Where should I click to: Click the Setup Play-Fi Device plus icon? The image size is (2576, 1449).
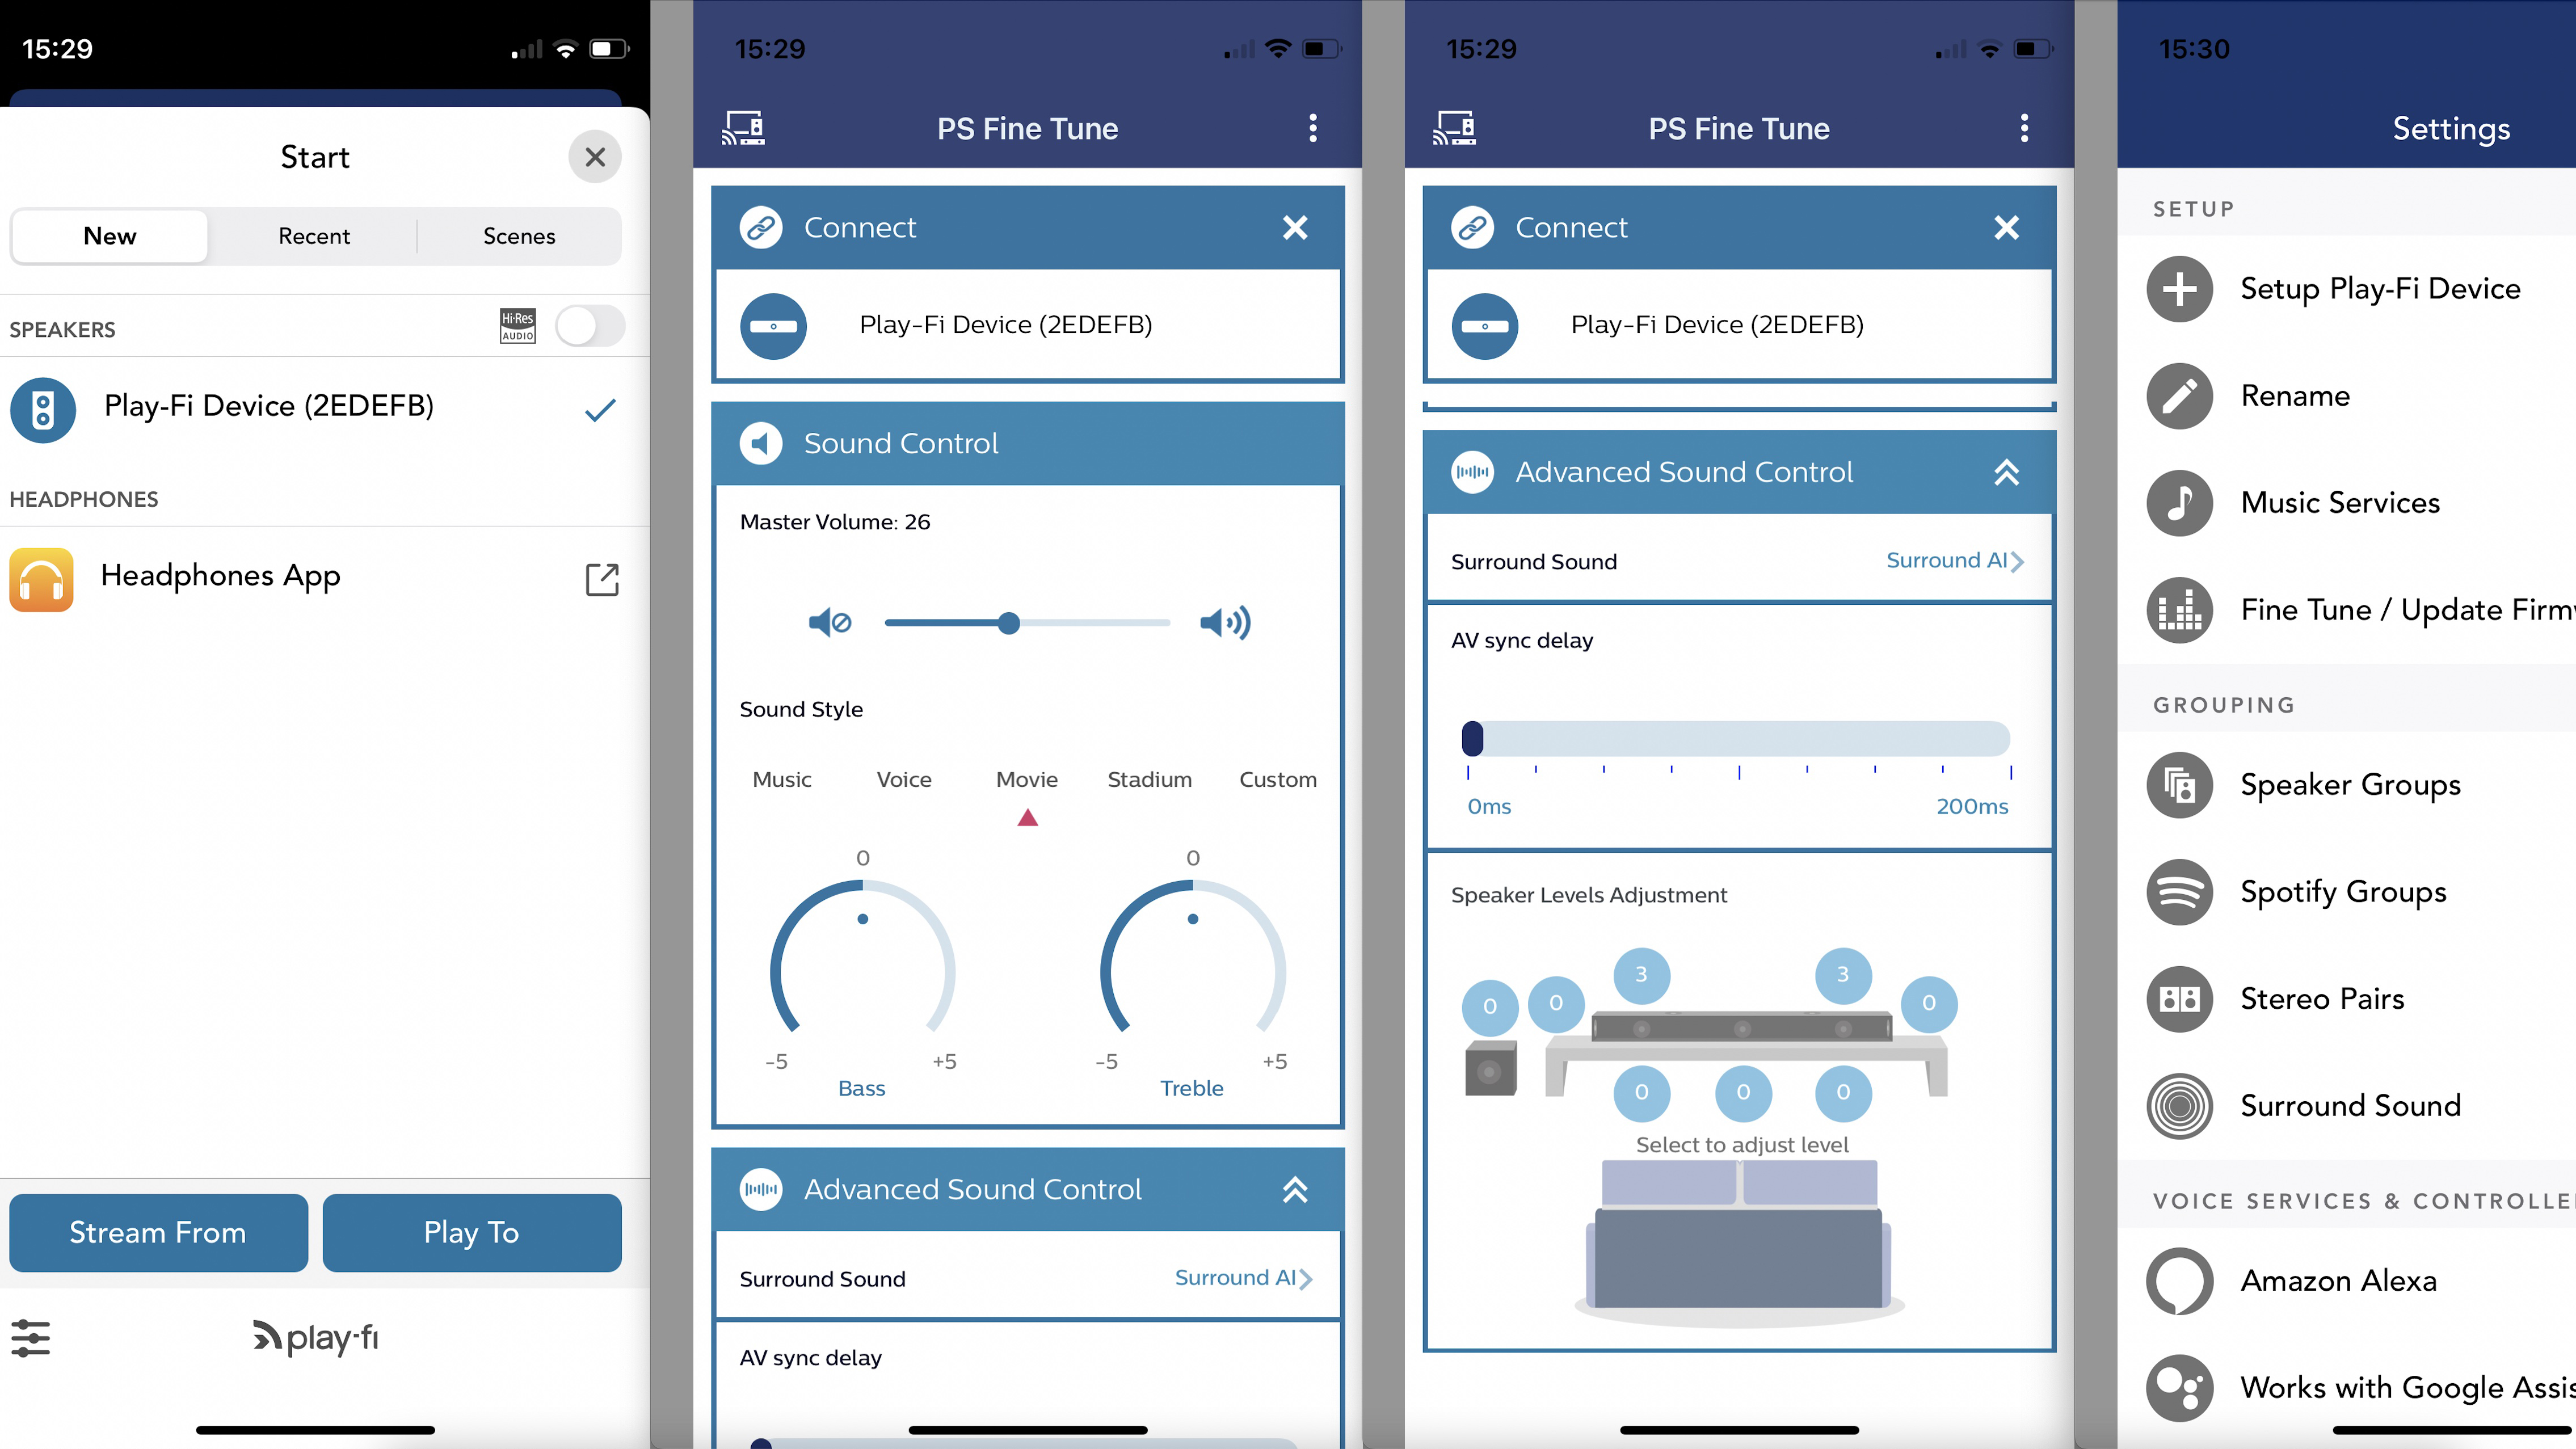[x=2180, y=288]
